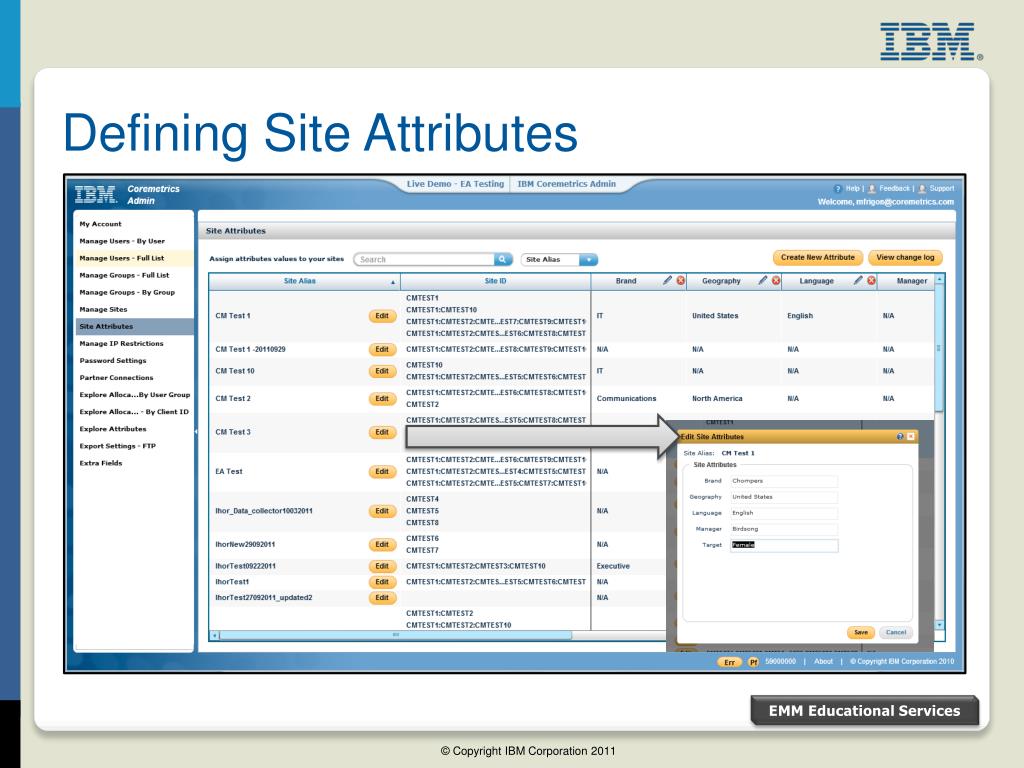The image size is (1024, 768).
Task: Click the Pf status indicator
Action: point(753,662)
